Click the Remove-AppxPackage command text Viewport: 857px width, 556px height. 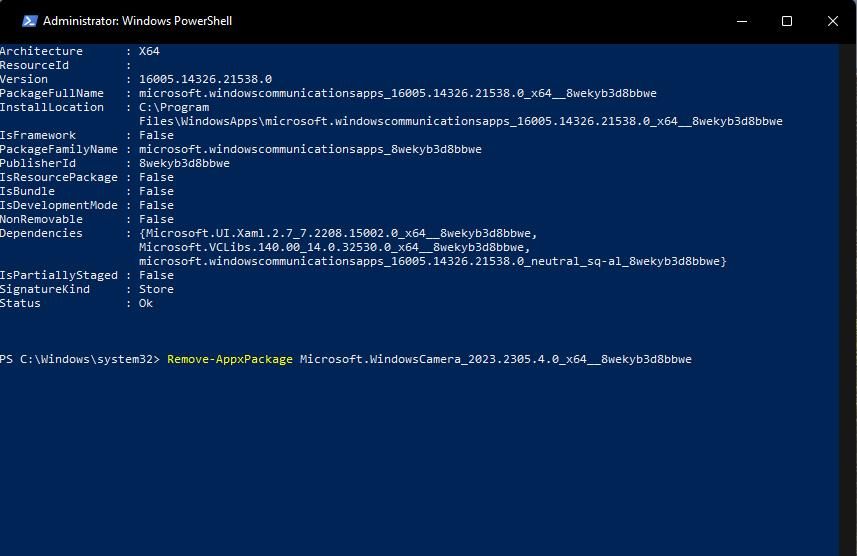tap(230, 359)
